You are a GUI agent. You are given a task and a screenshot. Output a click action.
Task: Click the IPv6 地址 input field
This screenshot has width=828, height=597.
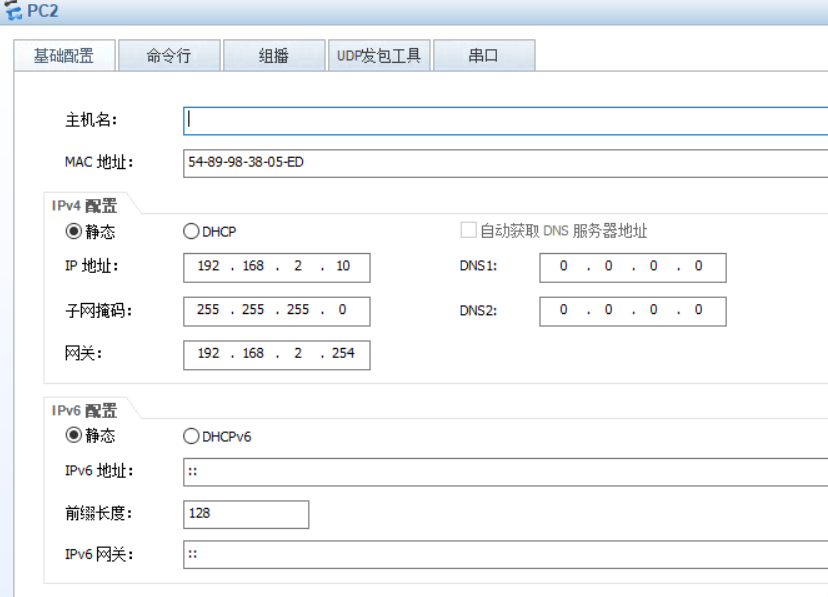pos(505,472)
